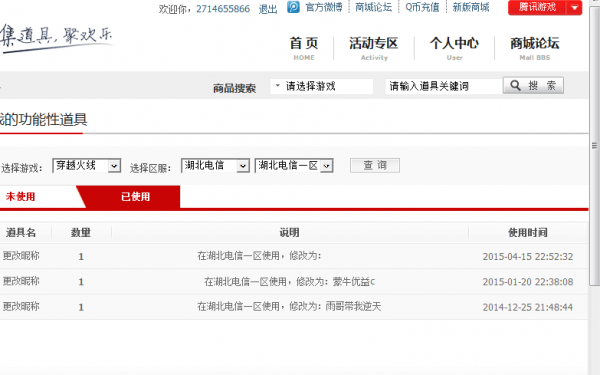Open the Q币充值 link

[x=422, y=7]
